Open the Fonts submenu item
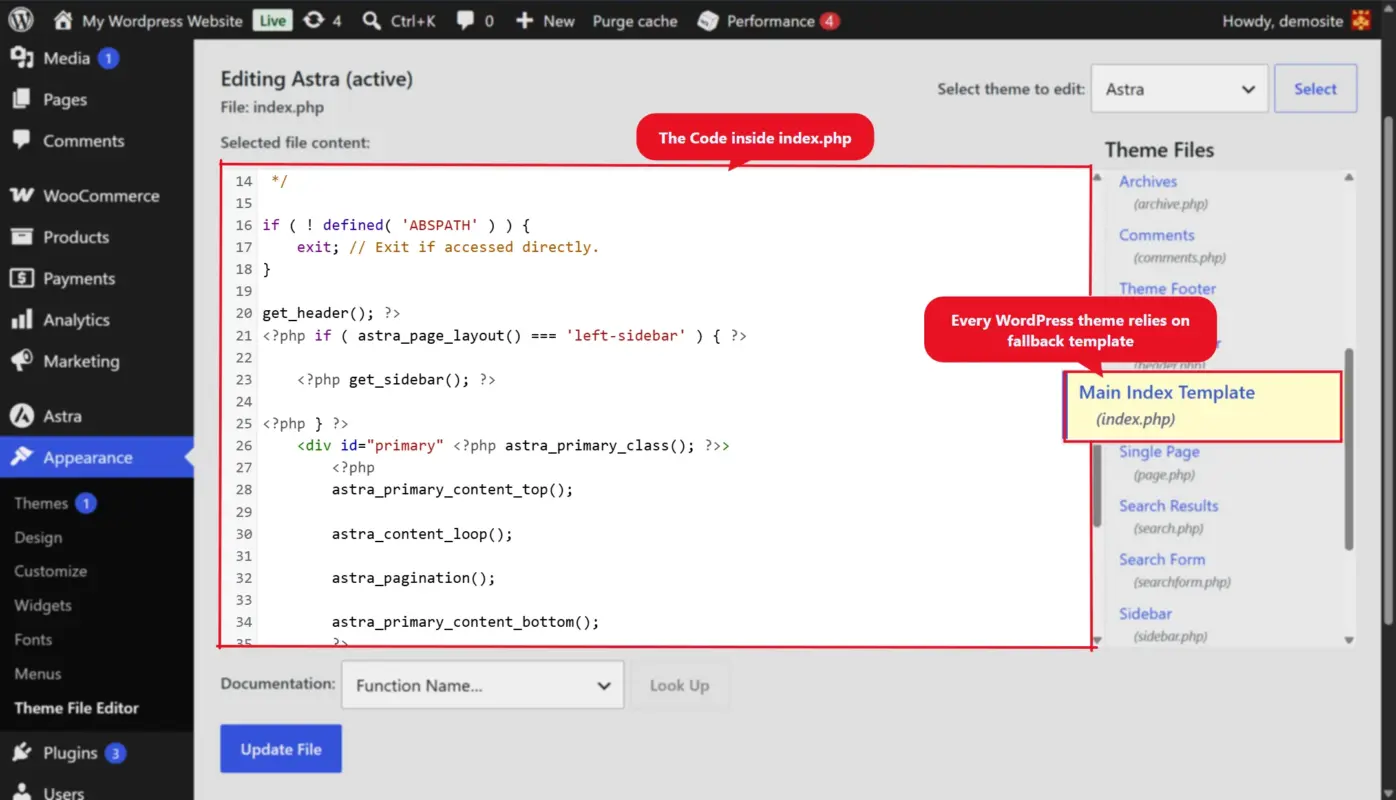1396x800 pixels. click(x=33, y=639)
